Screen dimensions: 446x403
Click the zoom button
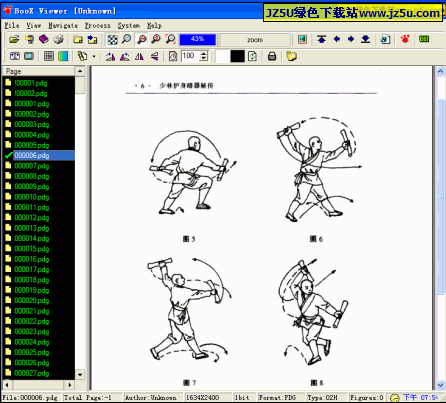click(x=255, y=40)
